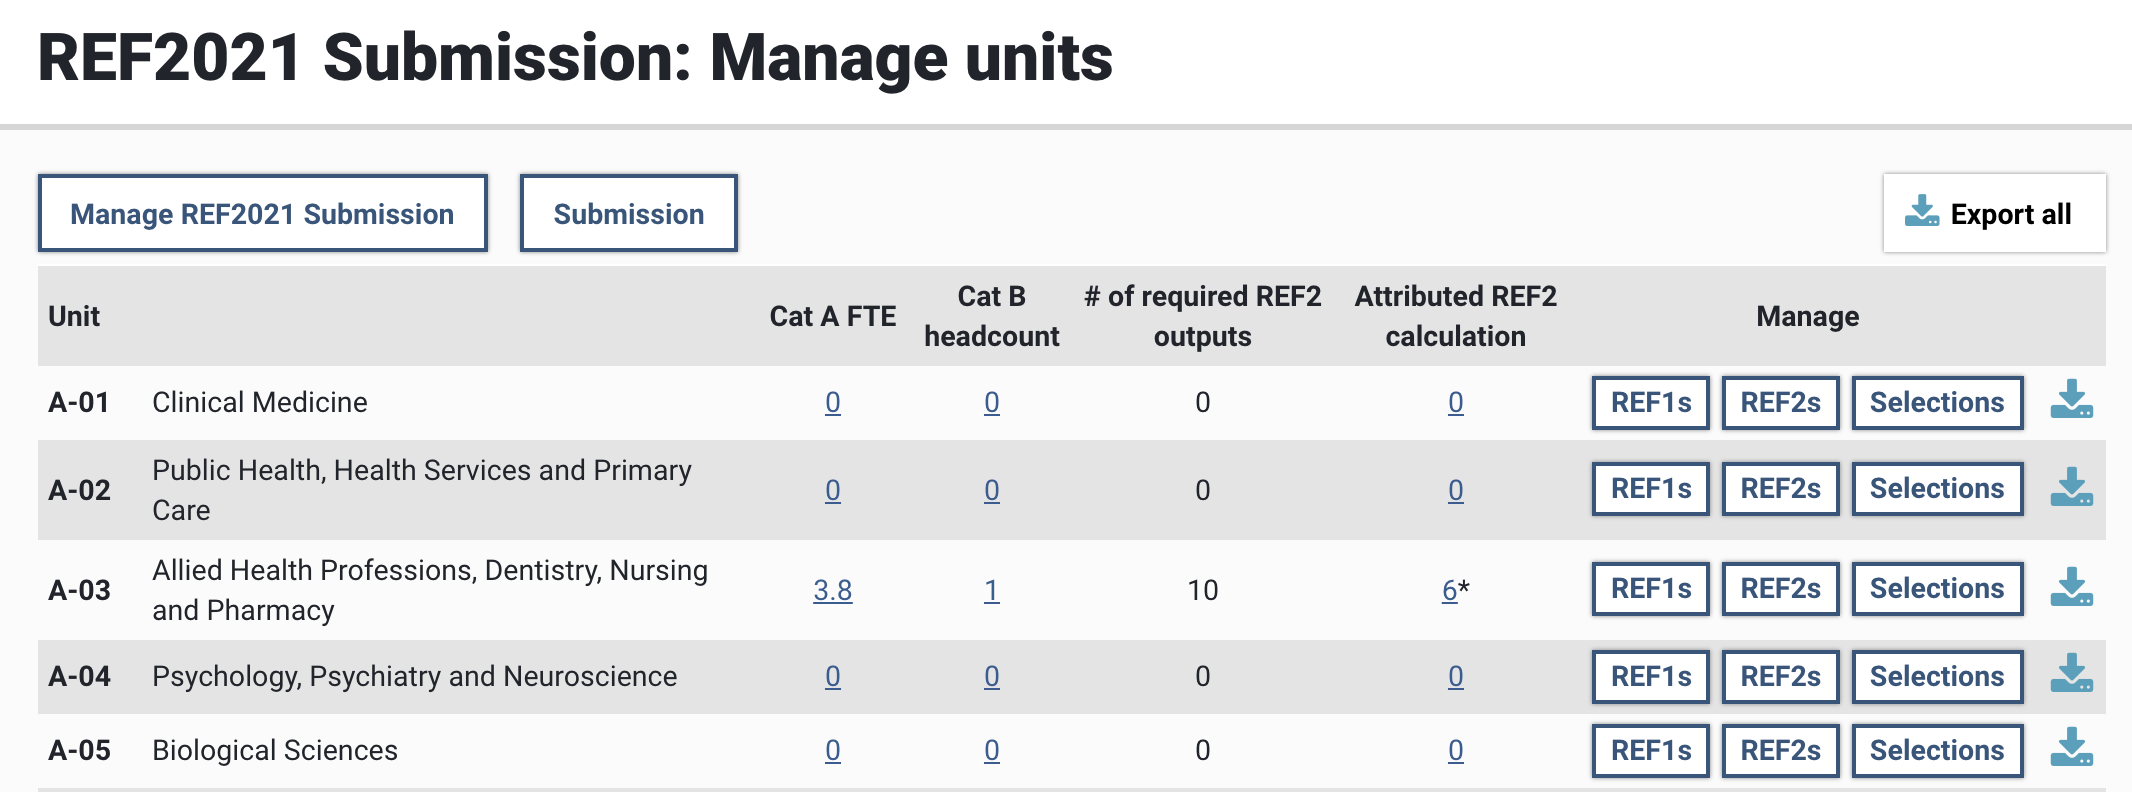The width and height of the screenshot is (2132, 792).
Task: Open Cat B headcount link for A-03
Action: click(x=991, y=590)
